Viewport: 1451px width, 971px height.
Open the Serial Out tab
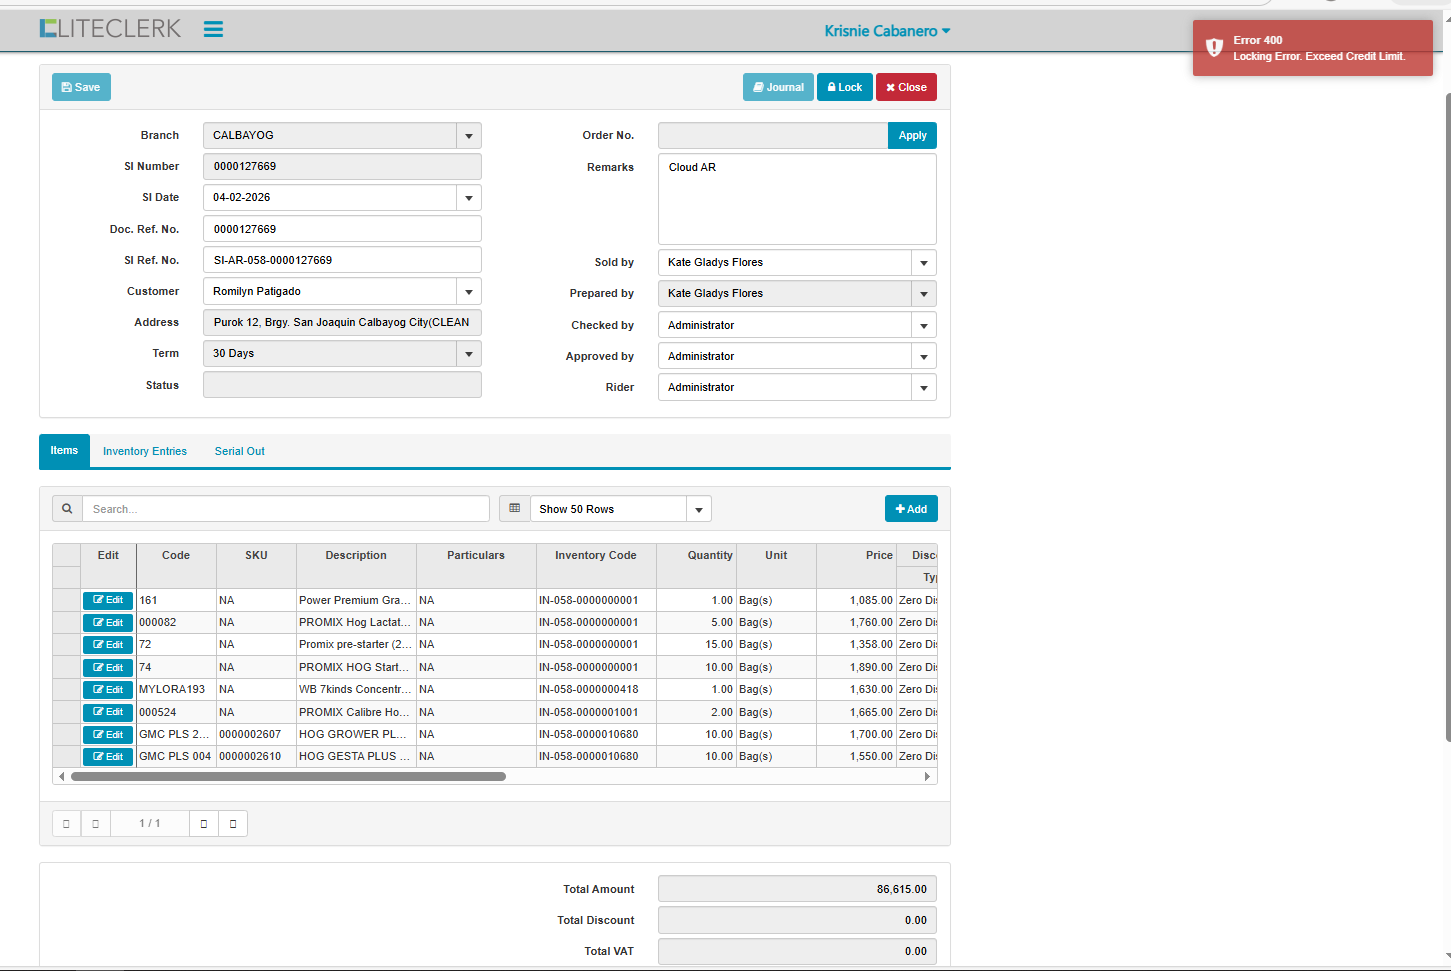240,452
